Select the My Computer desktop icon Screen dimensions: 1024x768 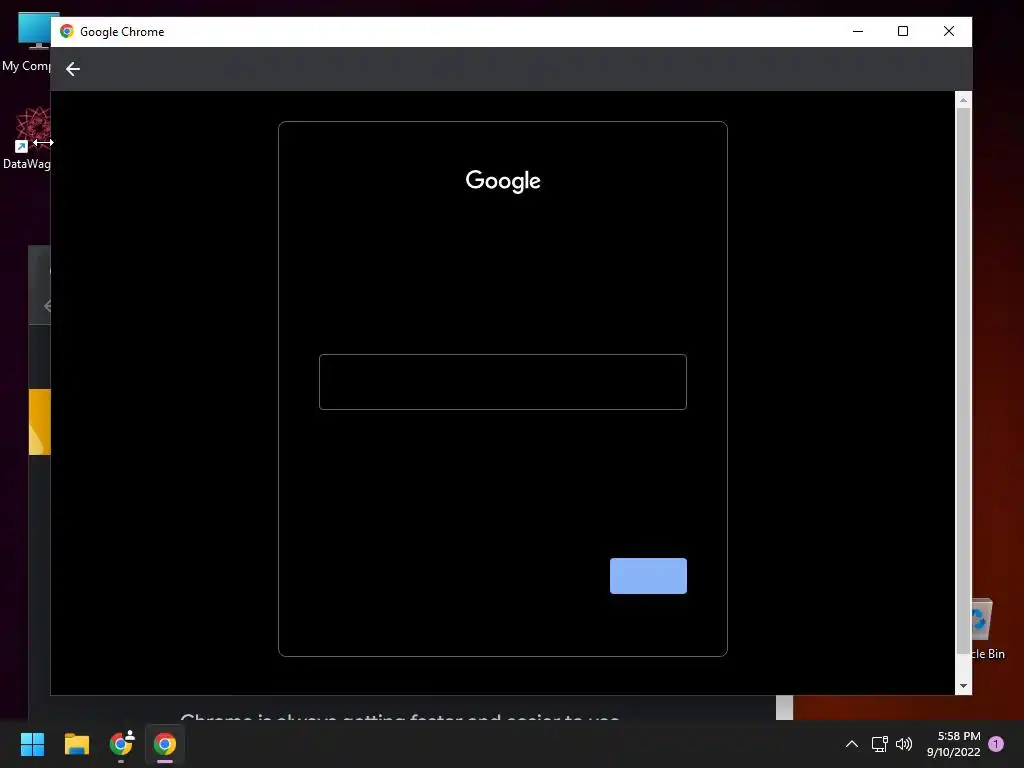point(26,42)
